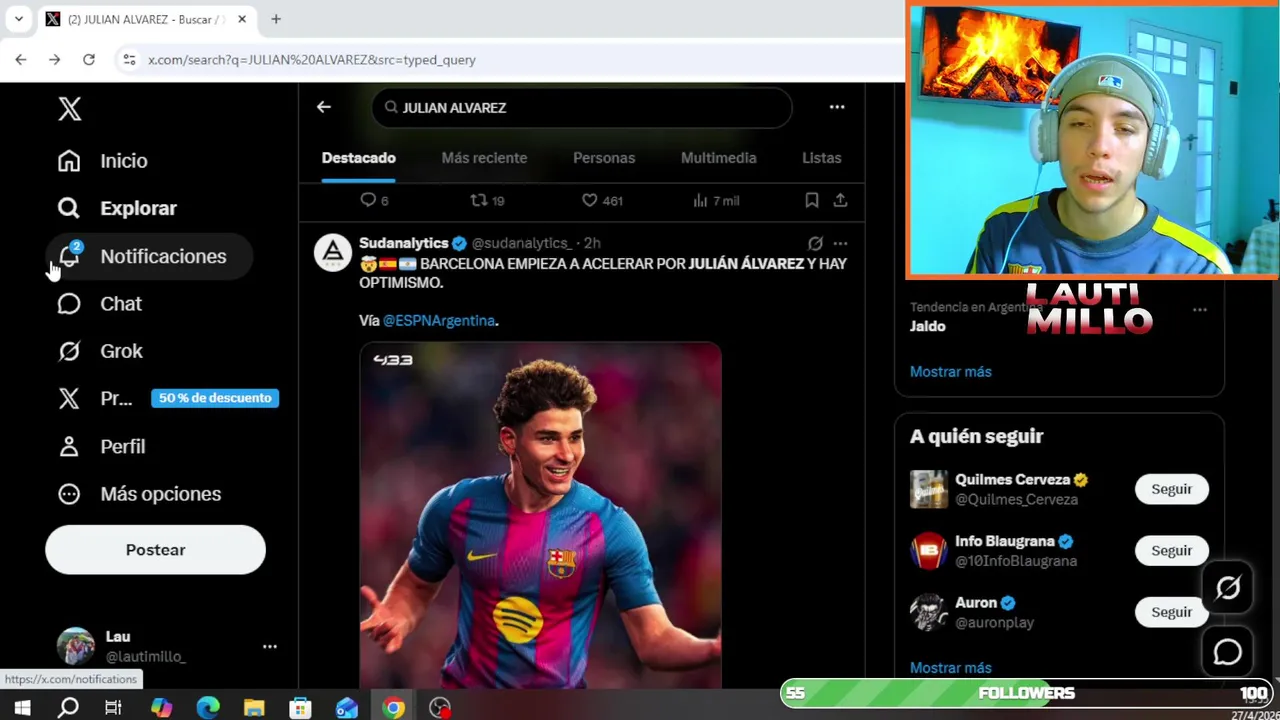Open search settings three dots
Viewport: 1280px width, 720px height.
pyautogui.click(x=837, y=107)
